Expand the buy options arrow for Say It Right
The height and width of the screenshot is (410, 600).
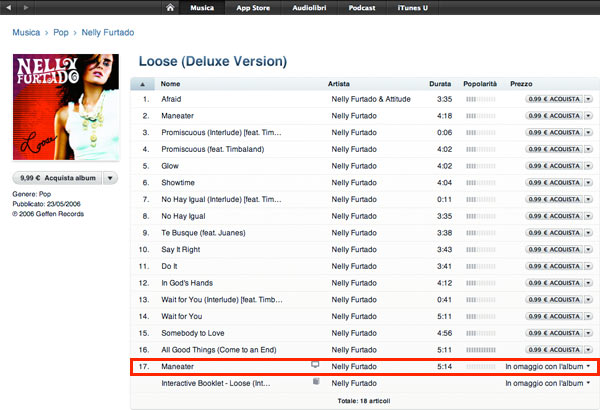[587, 248]
